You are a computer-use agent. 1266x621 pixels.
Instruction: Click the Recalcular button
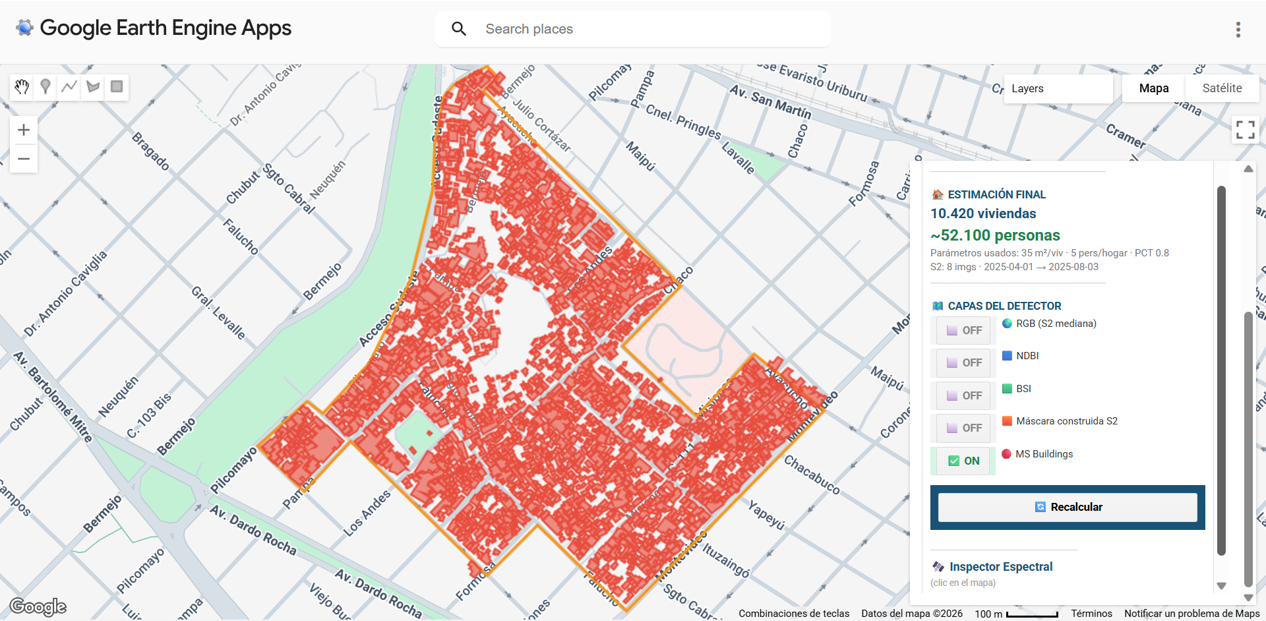1067,507
